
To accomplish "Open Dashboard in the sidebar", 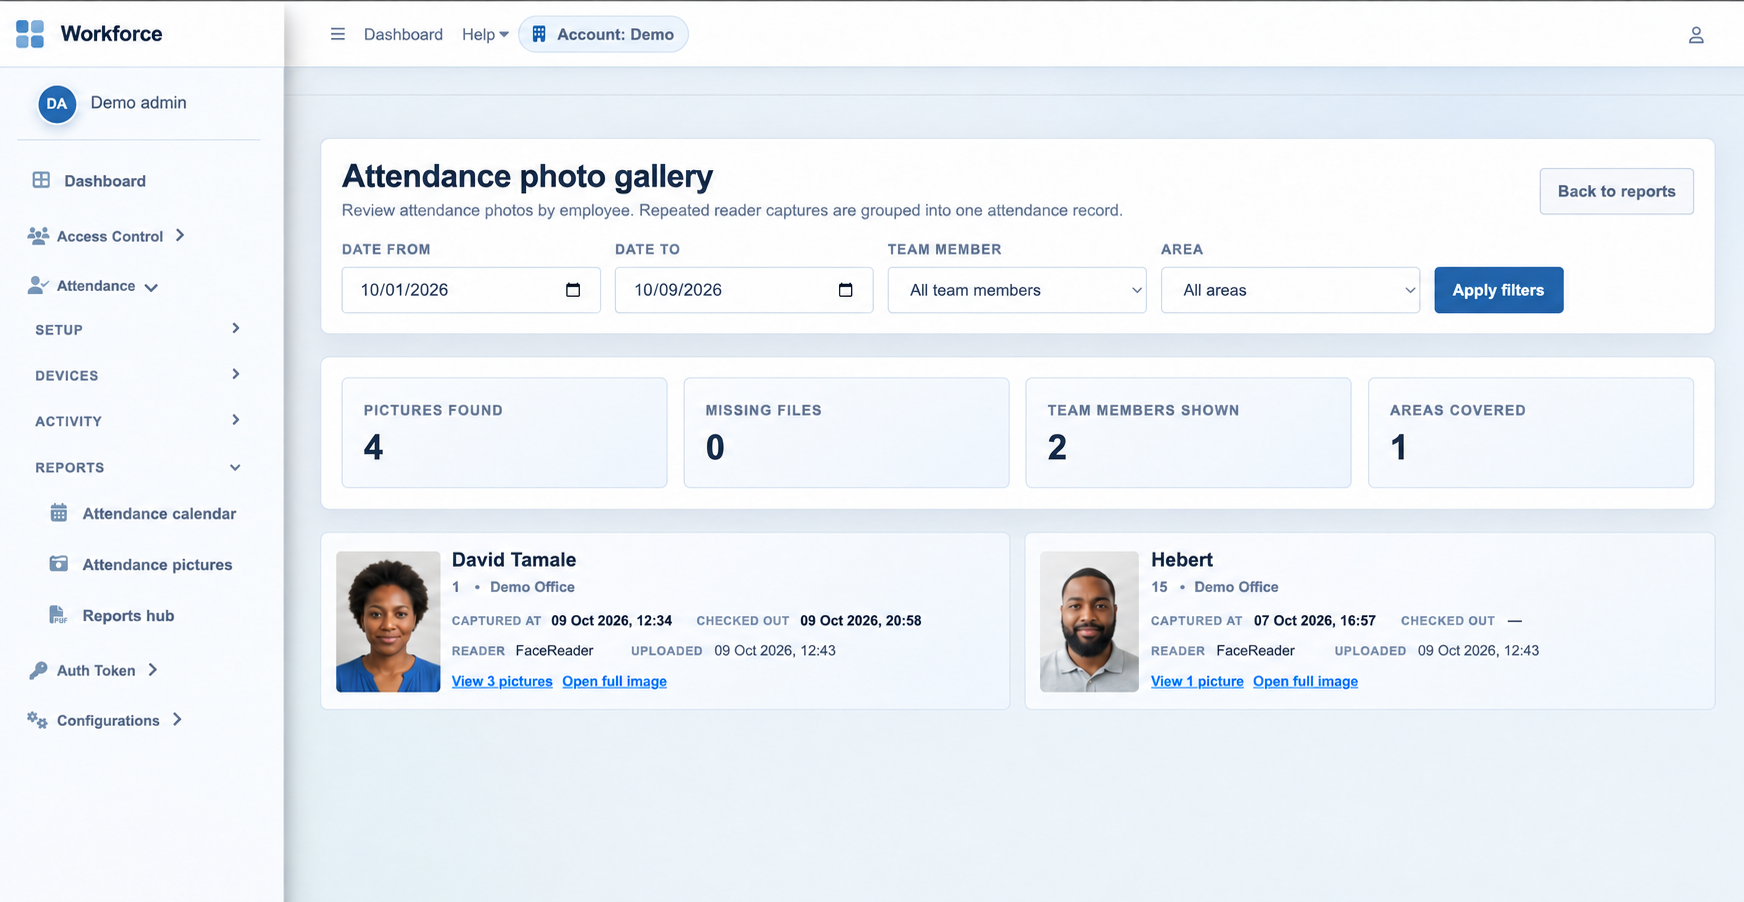I will [x=105, y=181].
